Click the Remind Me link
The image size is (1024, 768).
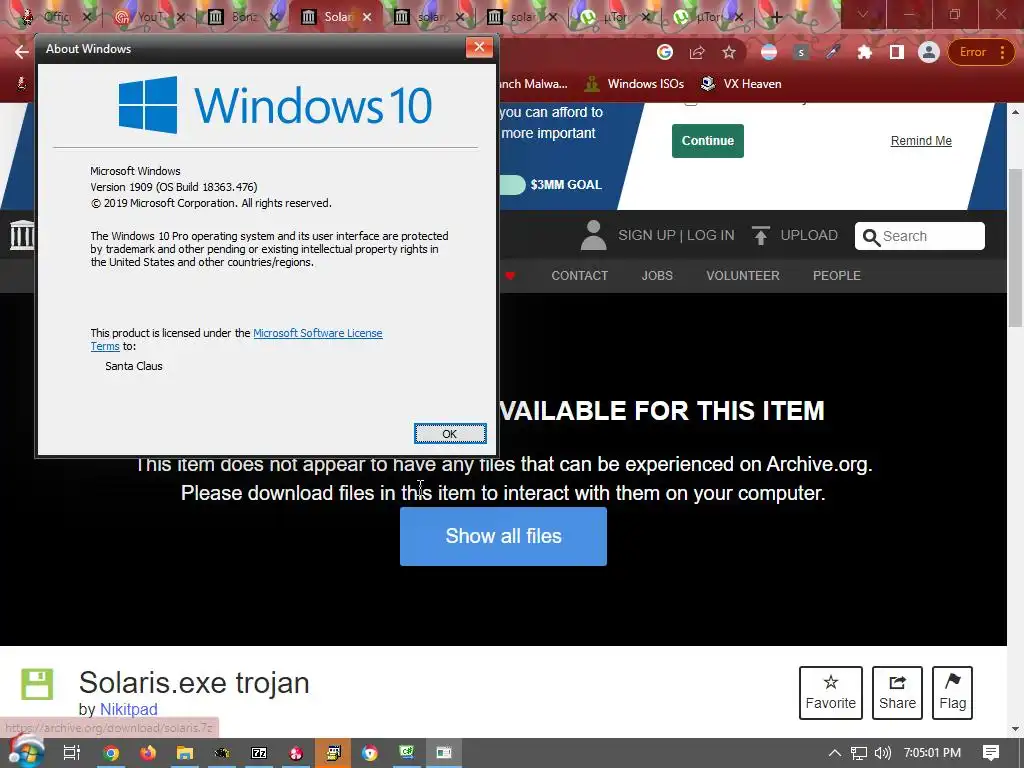(x=921, y=140)
